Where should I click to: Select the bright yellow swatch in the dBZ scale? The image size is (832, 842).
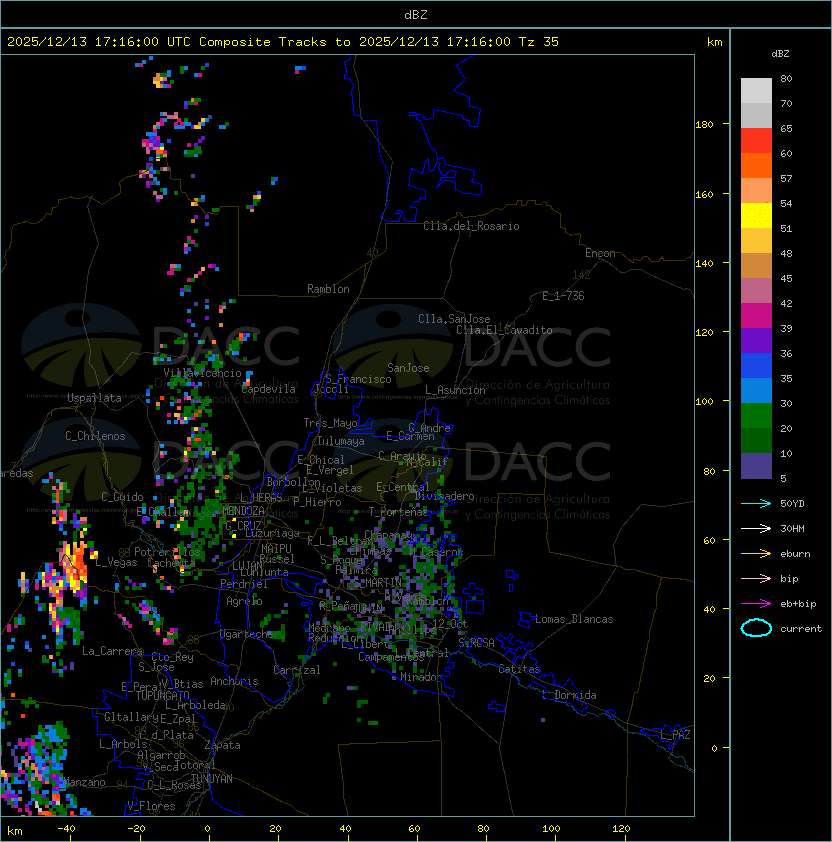pyautogui.click(x=756, y=216)
